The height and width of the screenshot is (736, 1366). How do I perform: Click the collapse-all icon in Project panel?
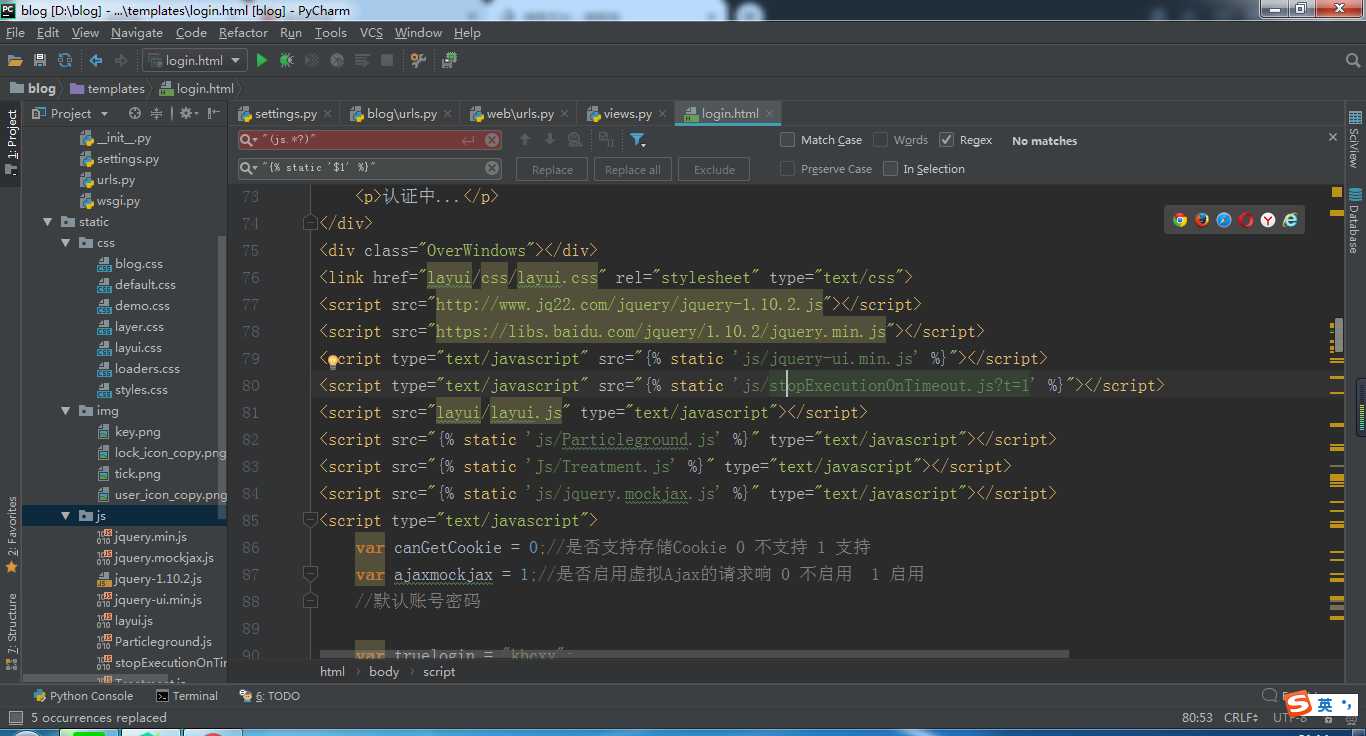coord(157,114)
